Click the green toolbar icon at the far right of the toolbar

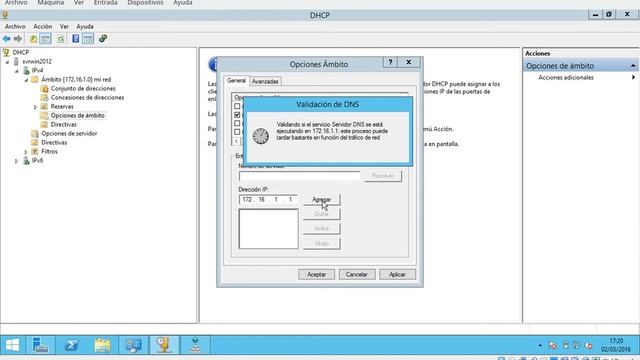click(103, 39)
